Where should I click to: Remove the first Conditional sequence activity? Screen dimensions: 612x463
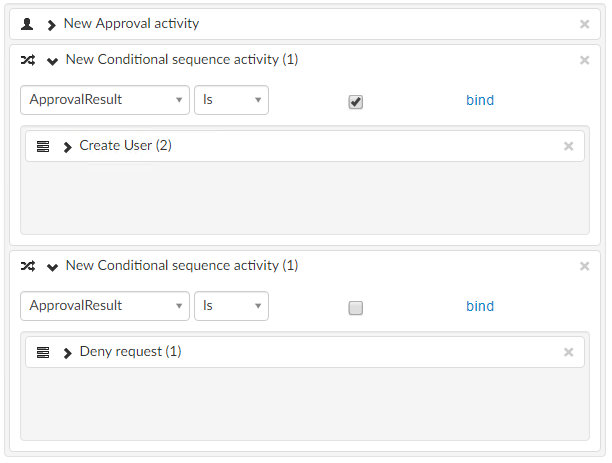click(x=585, y=60)
